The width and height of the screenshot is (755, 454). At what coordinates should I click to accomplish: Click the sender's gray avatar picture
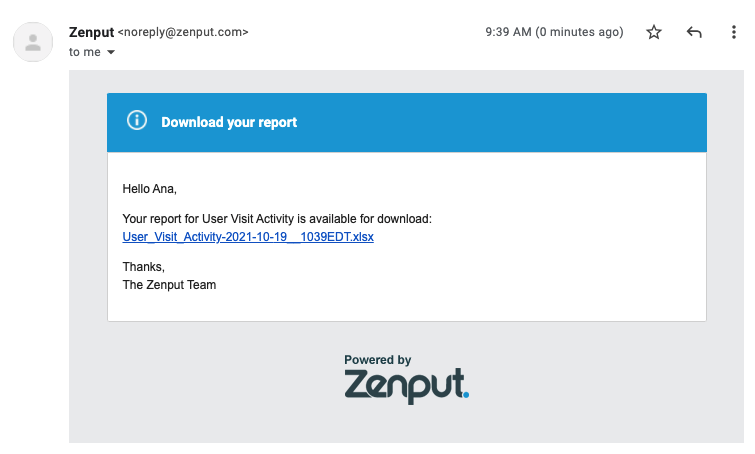(33, 42)
